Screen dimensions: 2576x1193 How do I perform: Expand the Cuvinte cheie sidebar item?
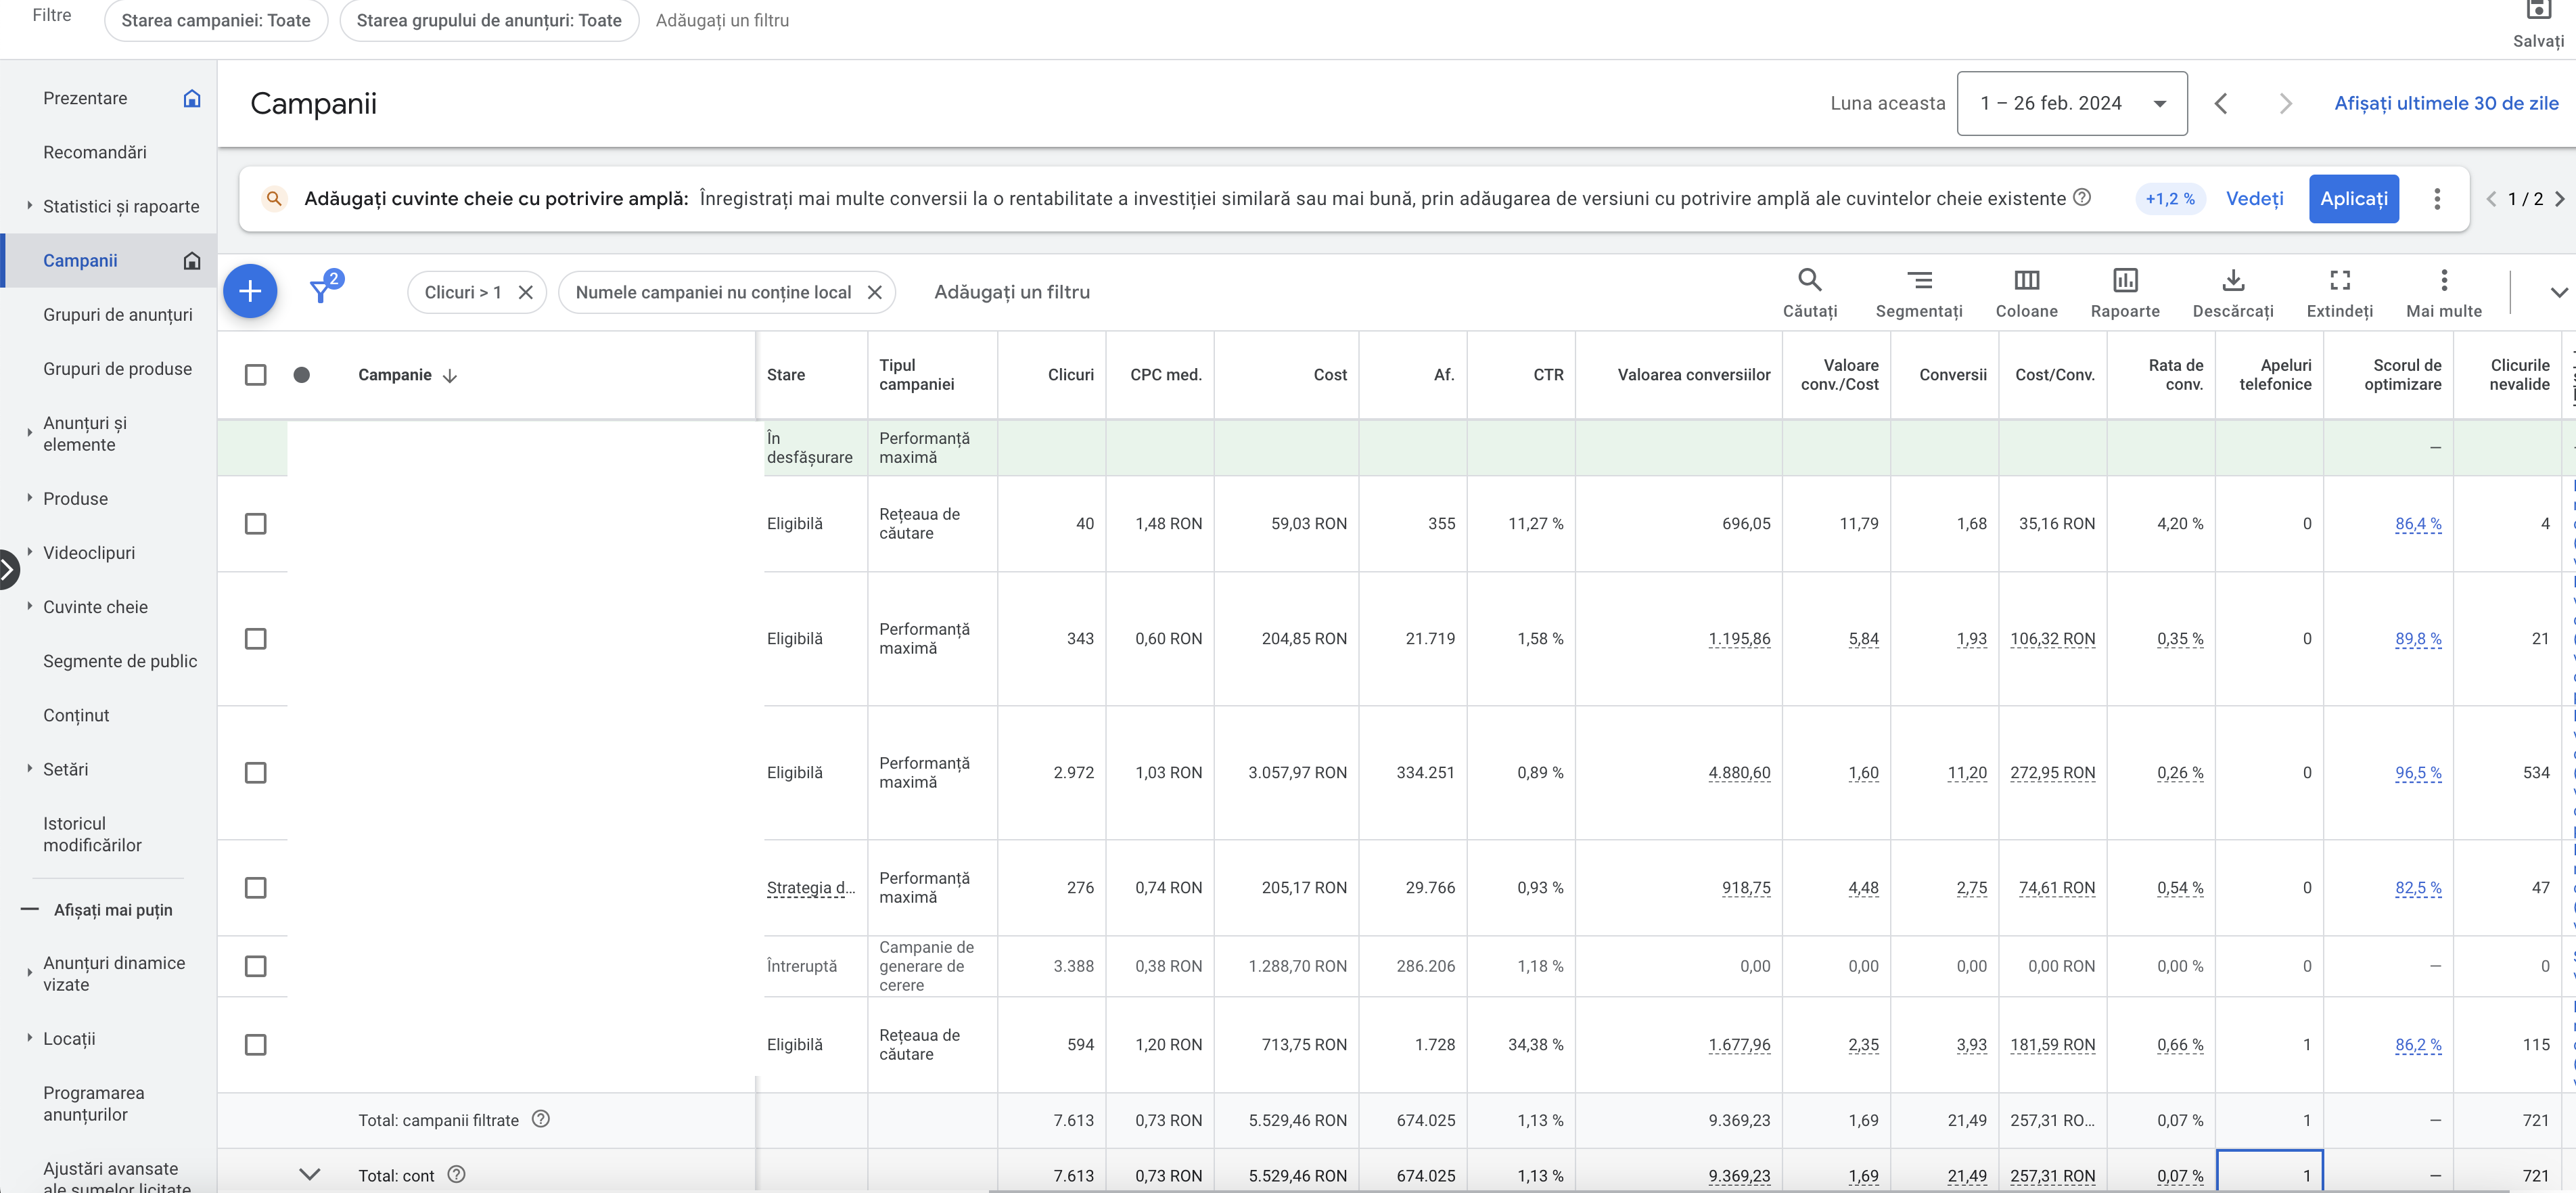coord(29,605)
